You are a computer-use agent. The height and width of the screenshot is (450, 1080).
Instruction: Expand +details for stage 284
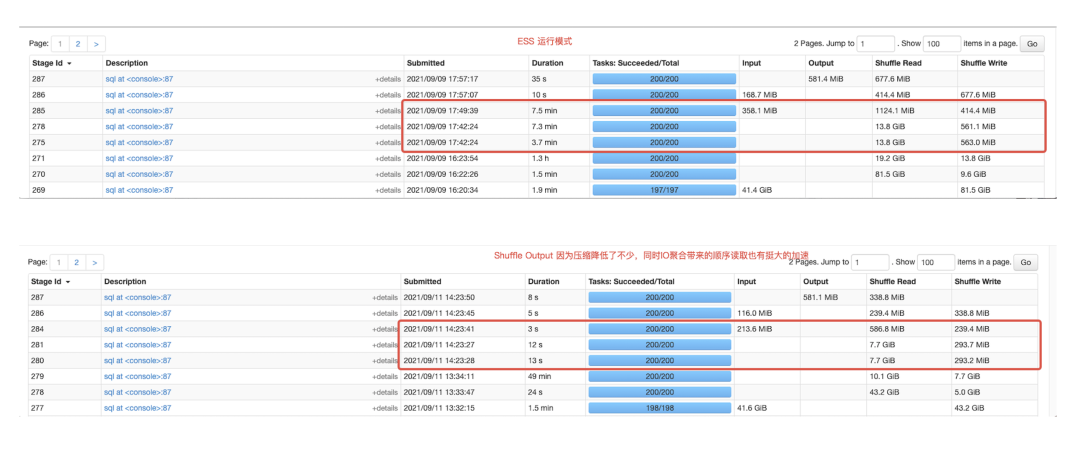pyautogui.click(x=385, y=329)
